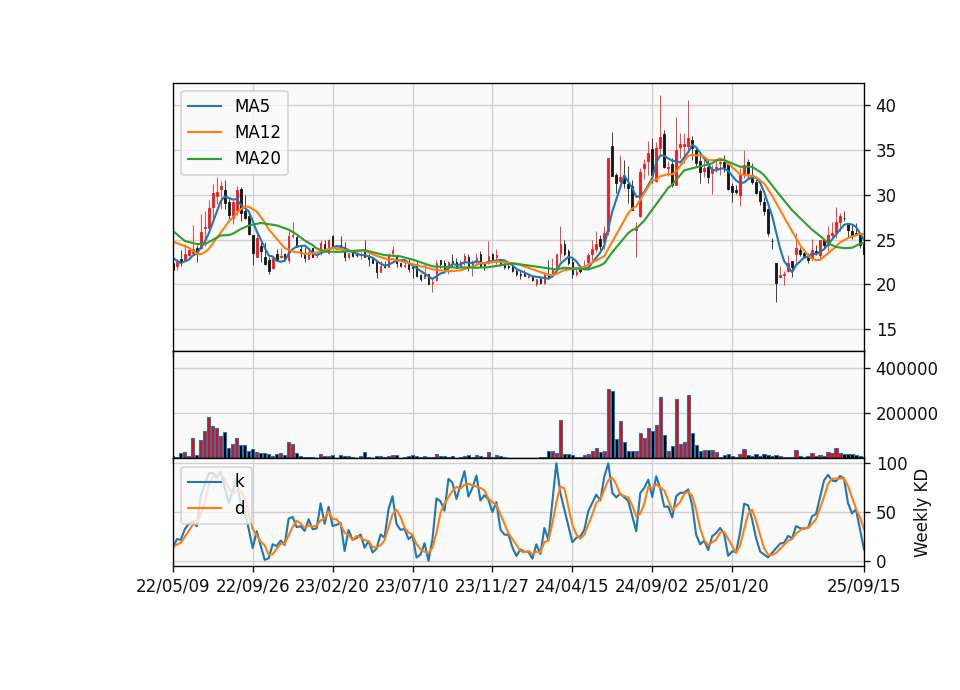
Task: Click the 22/09/26 date tick label
Action: tap(253, 586)
